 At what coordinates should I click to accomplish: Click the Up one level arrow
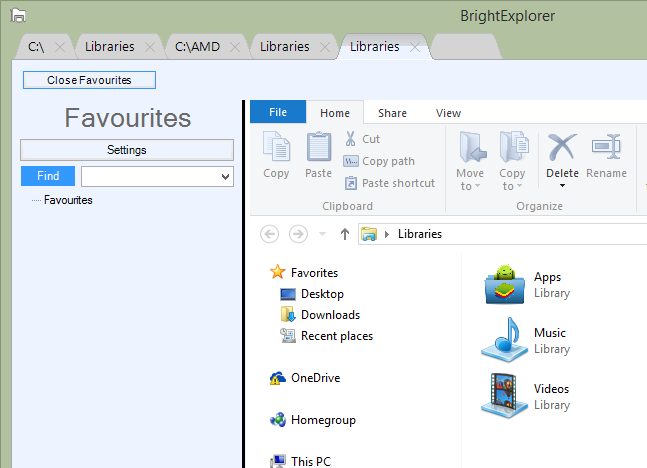345,234
